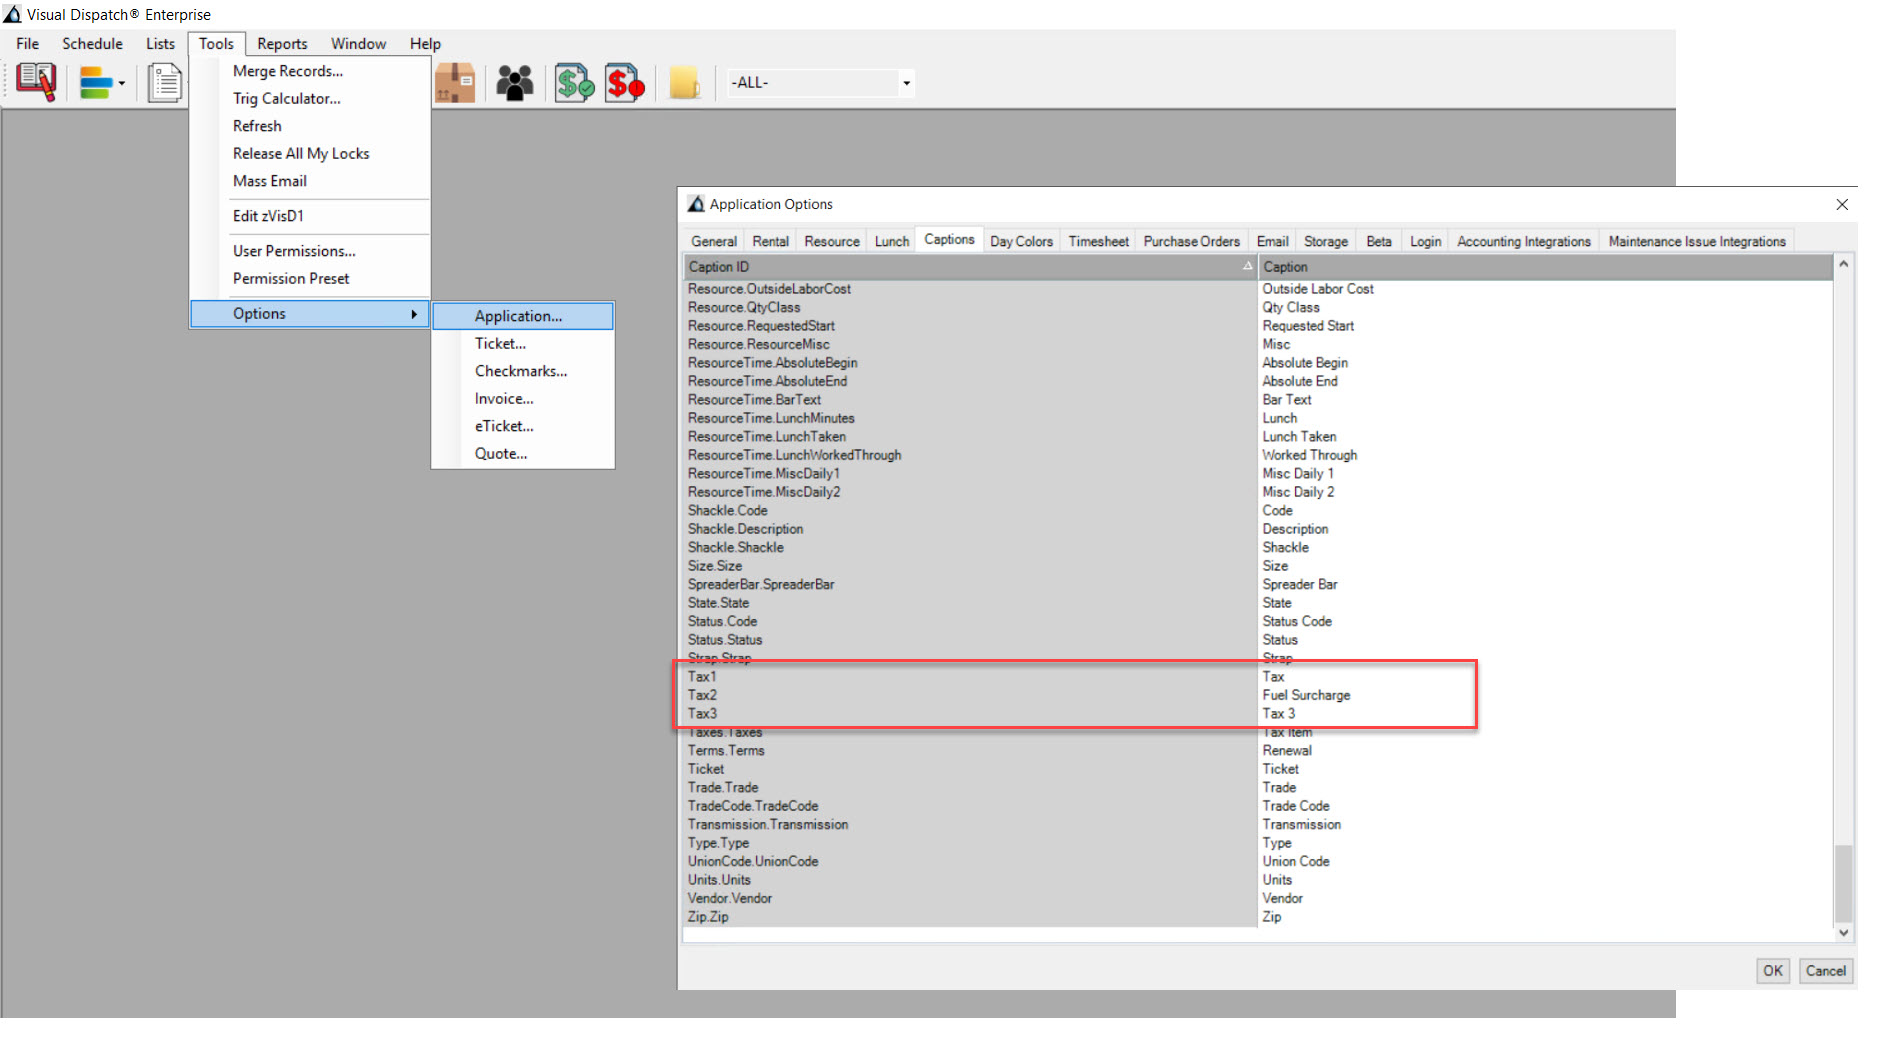Switch to the Purchase Orders tab

click(x=1191, y=241)
